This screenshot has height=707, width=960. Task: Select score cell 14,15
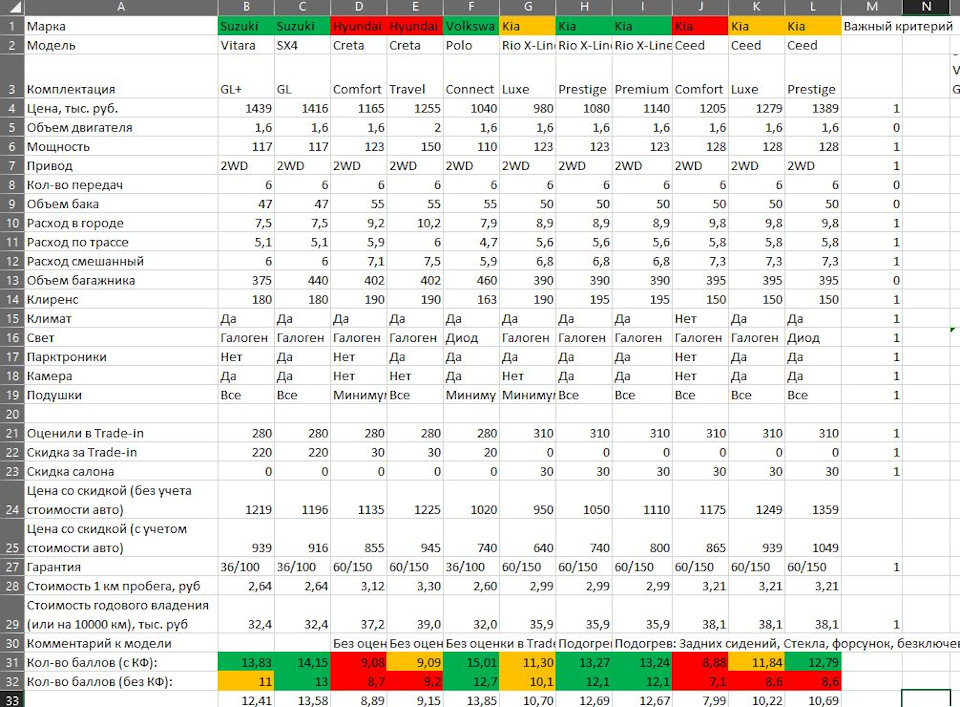[302, 662]
